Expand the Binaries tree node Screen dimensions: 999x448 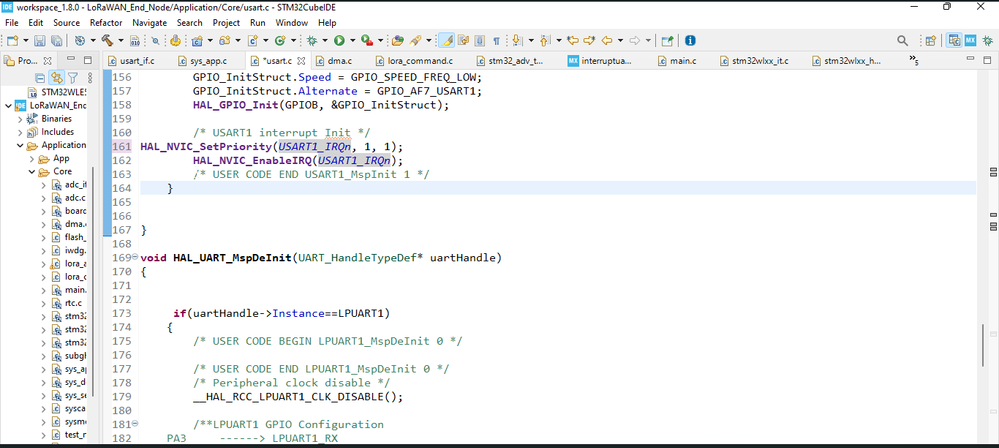20,119
